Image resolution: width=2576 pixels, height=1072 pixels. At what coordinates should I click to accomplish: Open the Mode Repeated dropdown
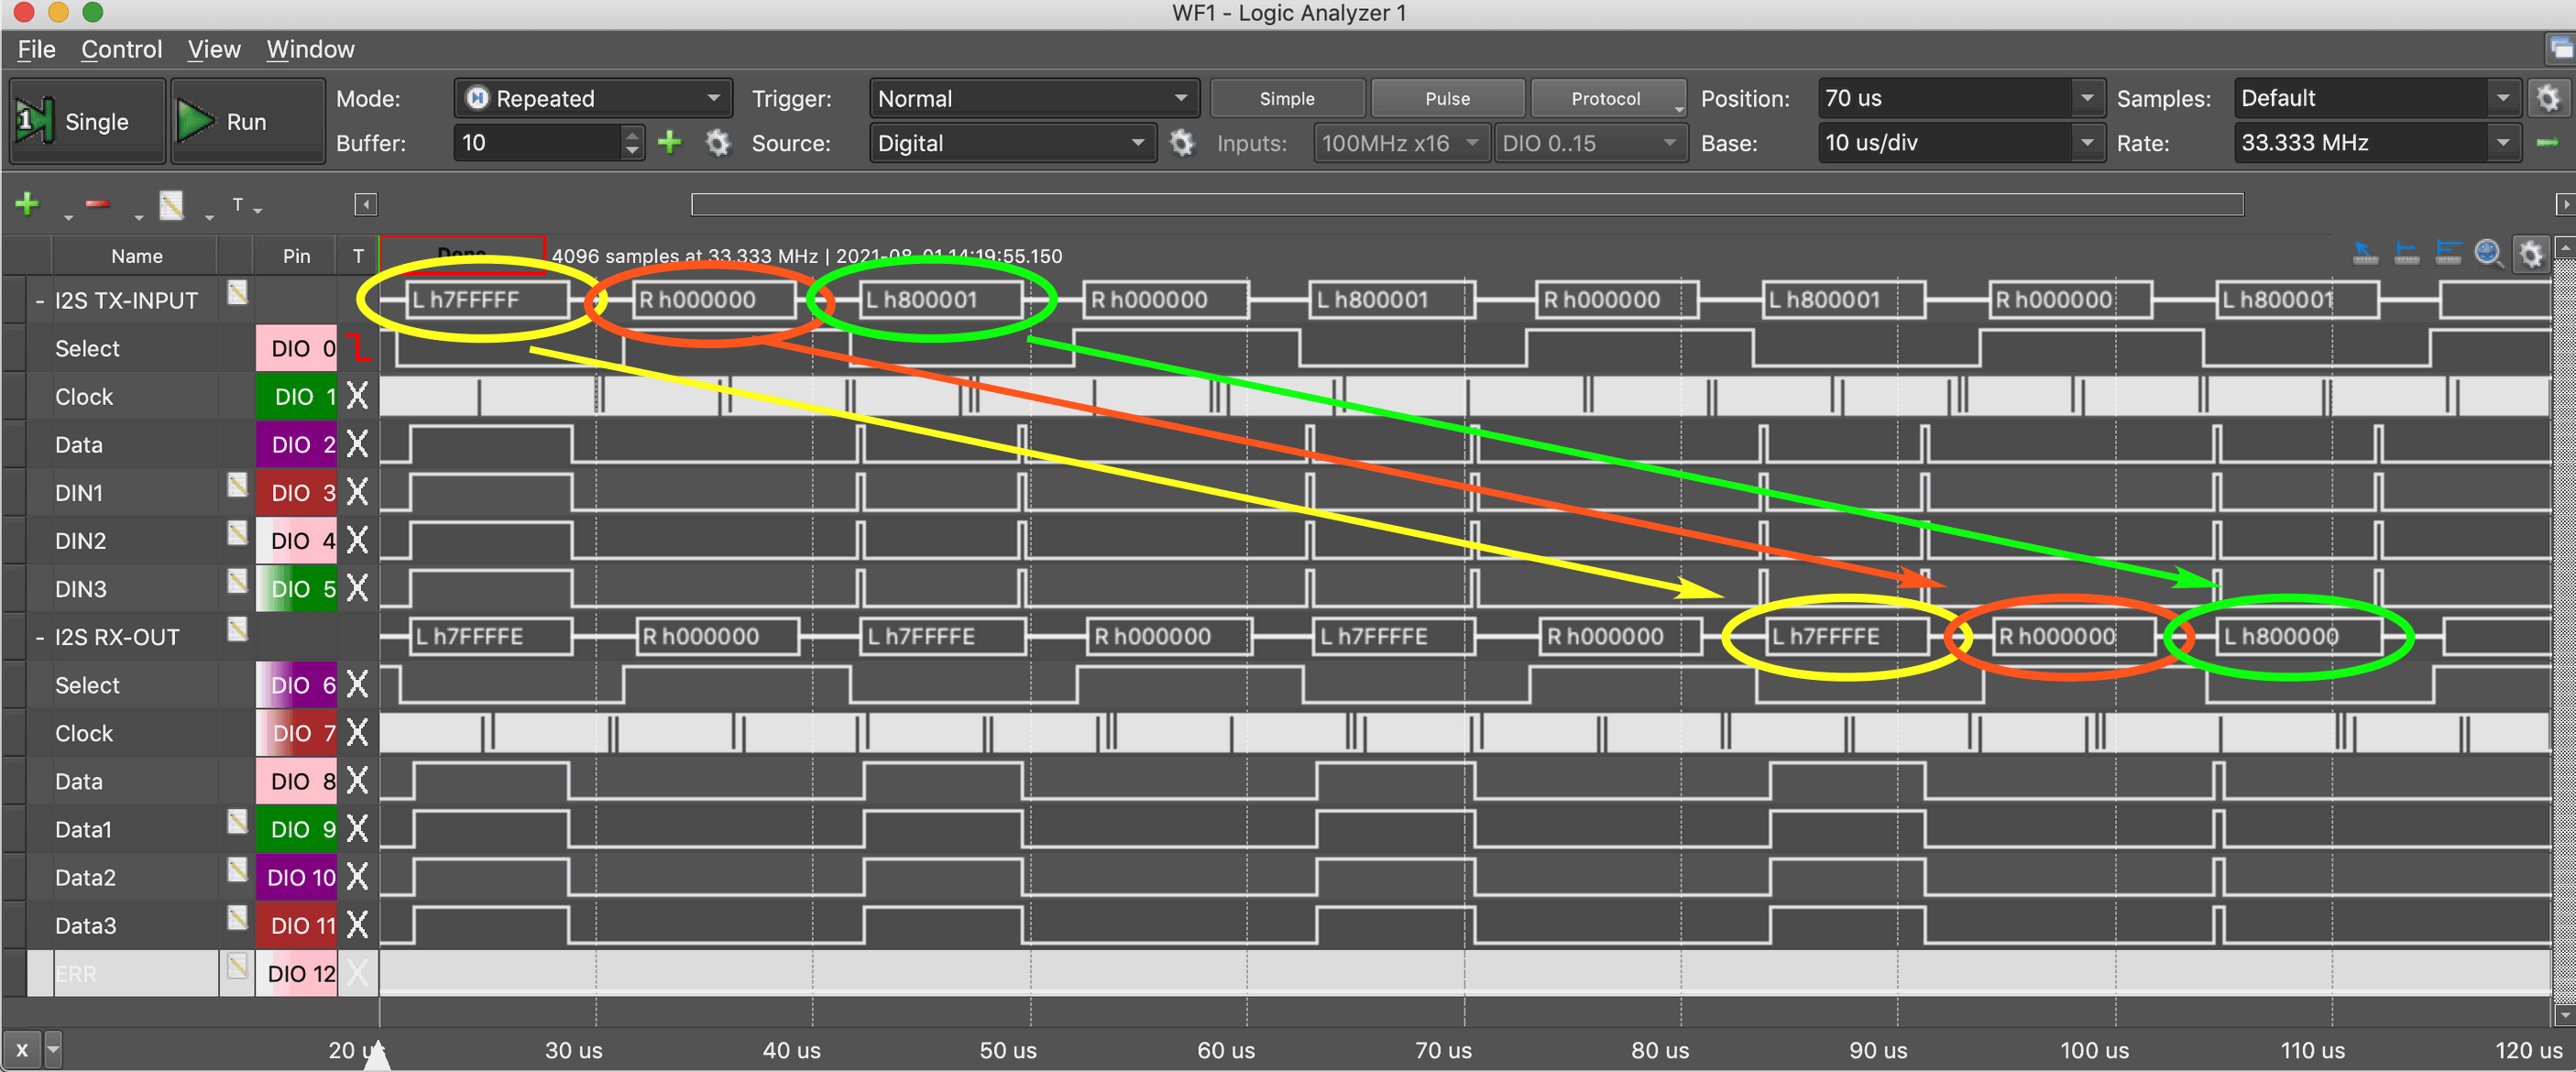click(x=593, y=98)
